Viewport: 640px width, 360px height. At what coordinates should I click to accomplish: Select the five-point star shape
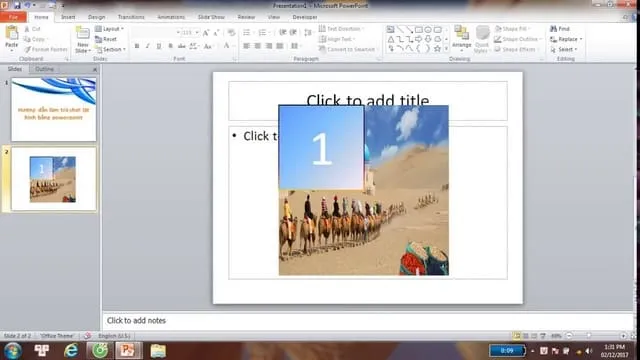(x=437, y=49)
